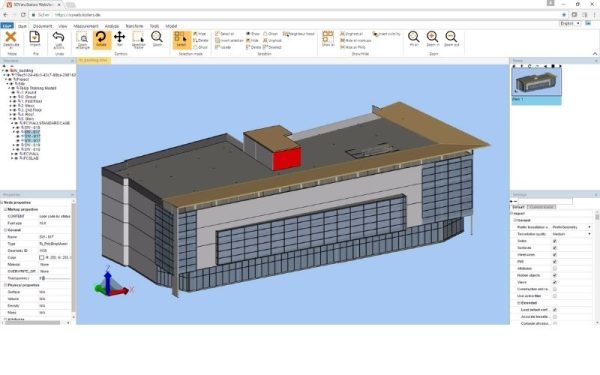Screen dimensions: 600x375
Task: Click the Hide all PMIs icon
Action: coord(342,47)
